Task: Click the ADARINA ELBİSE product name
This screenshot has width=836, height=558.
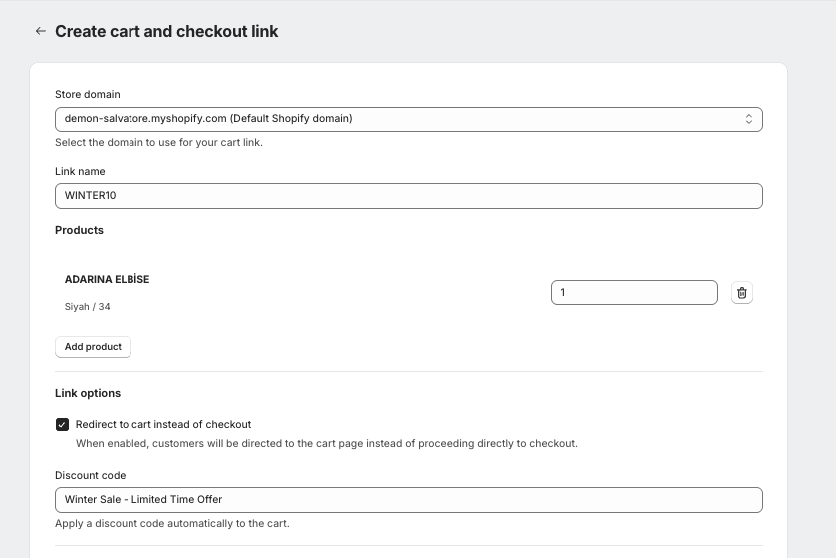Action: 107,279
